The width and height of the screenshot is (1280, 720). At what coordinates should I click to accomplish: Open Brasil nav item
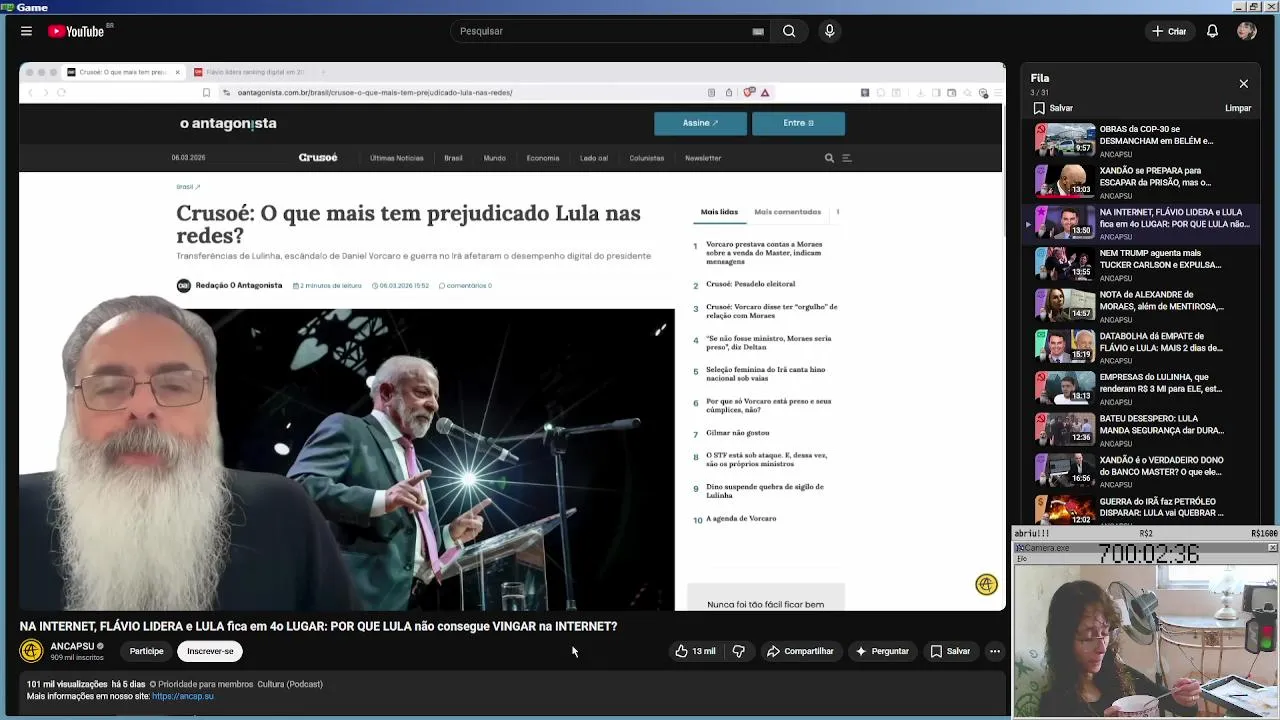point(453,158)
